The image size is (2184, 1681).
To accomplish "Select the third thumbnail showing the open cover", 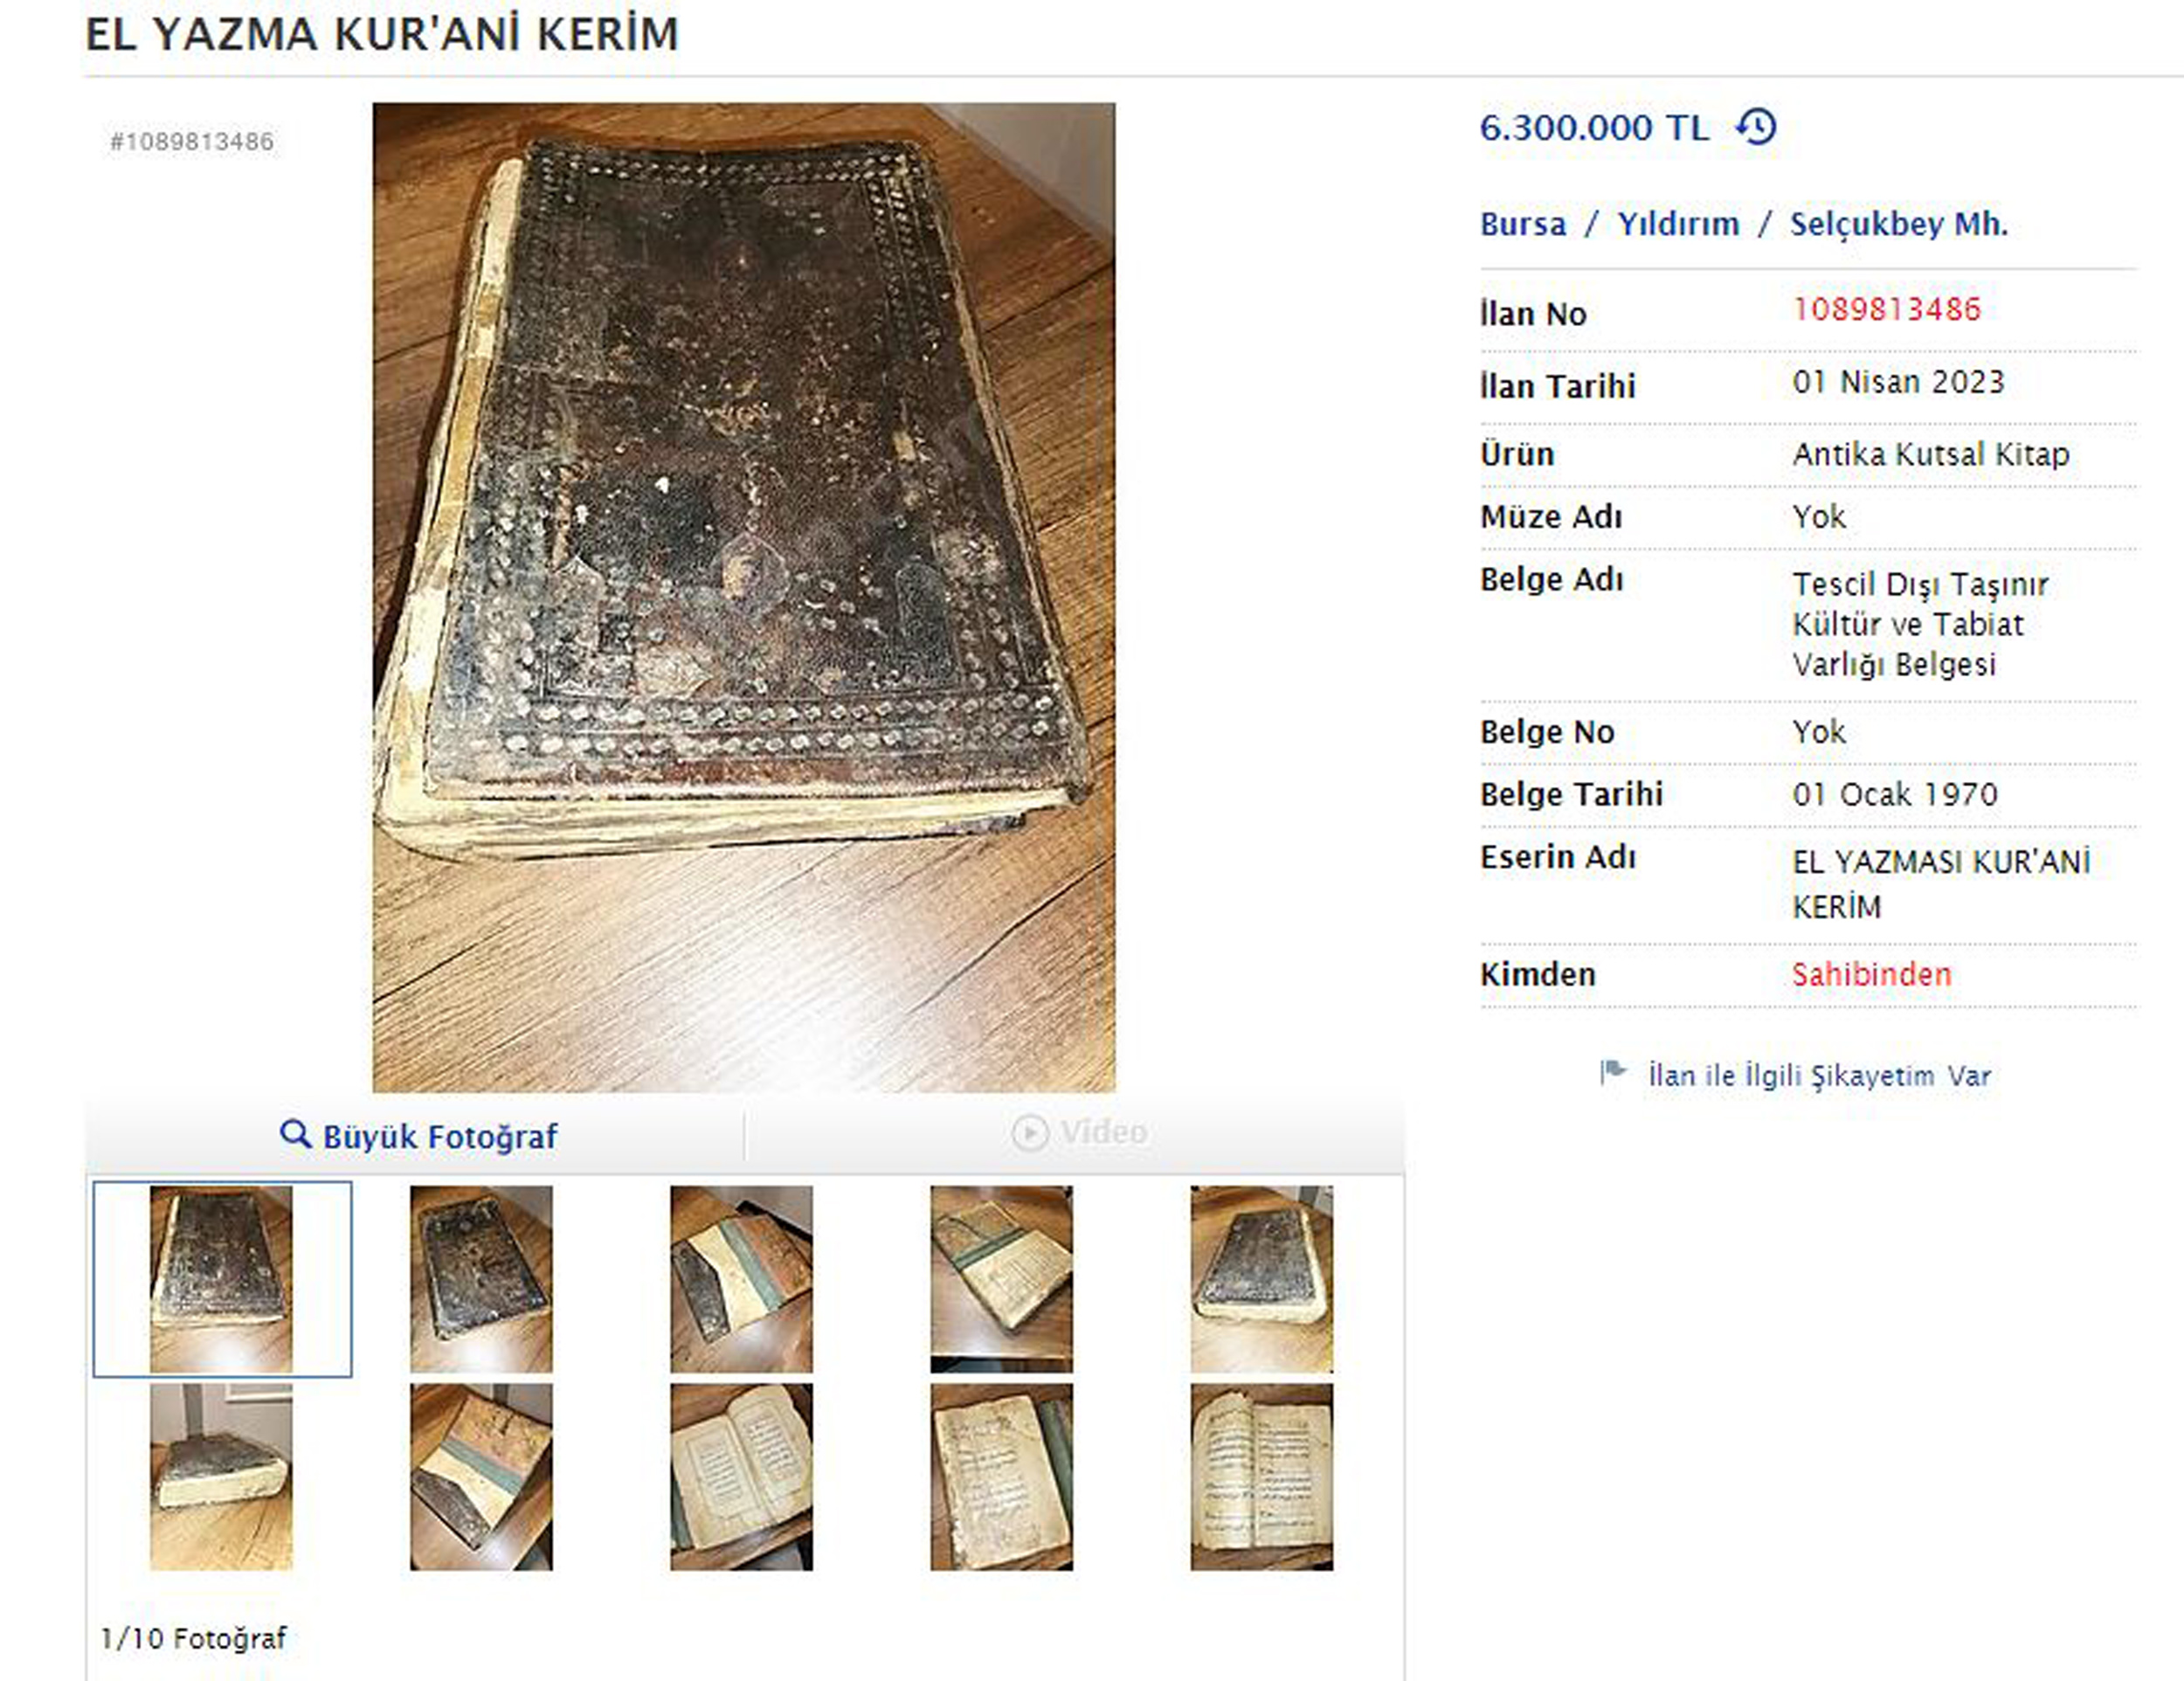I will pos(741,1279).
